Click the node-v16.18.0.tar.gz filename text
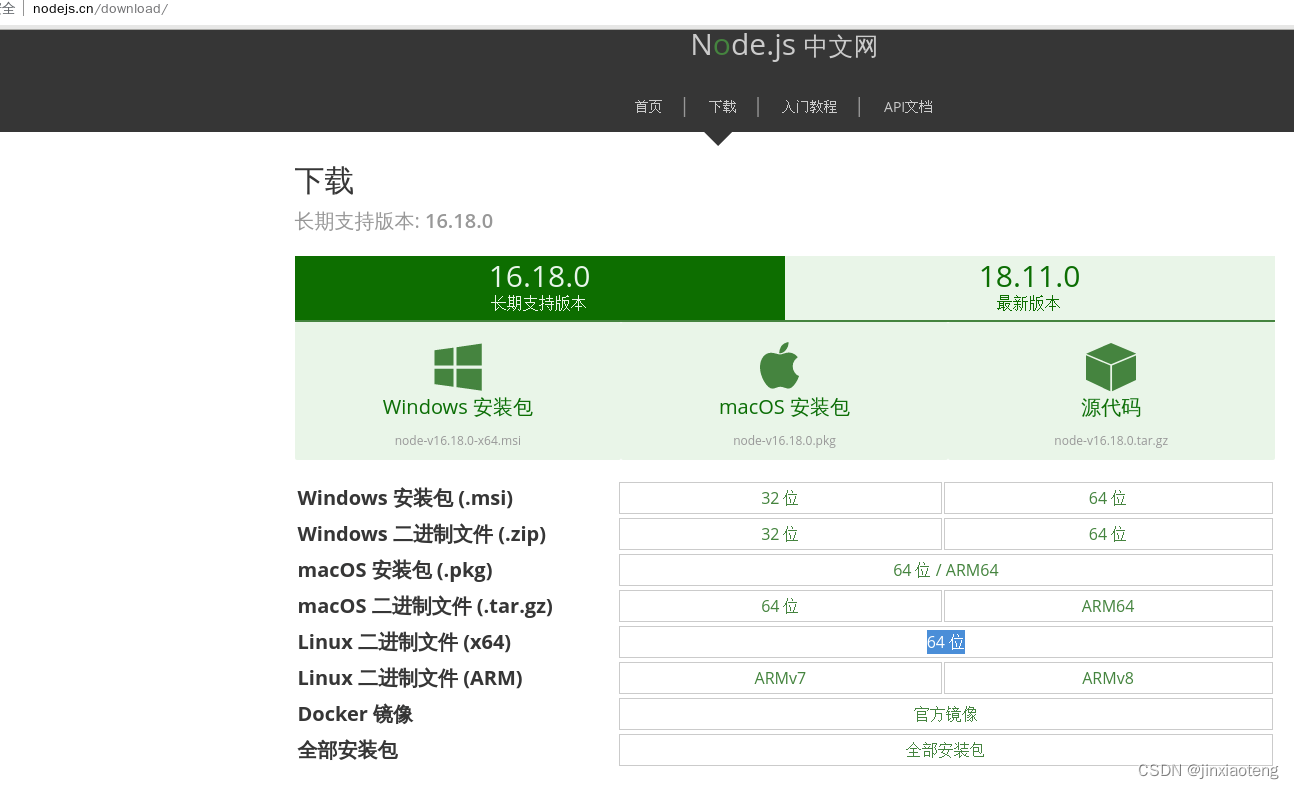 (1111, 440)
